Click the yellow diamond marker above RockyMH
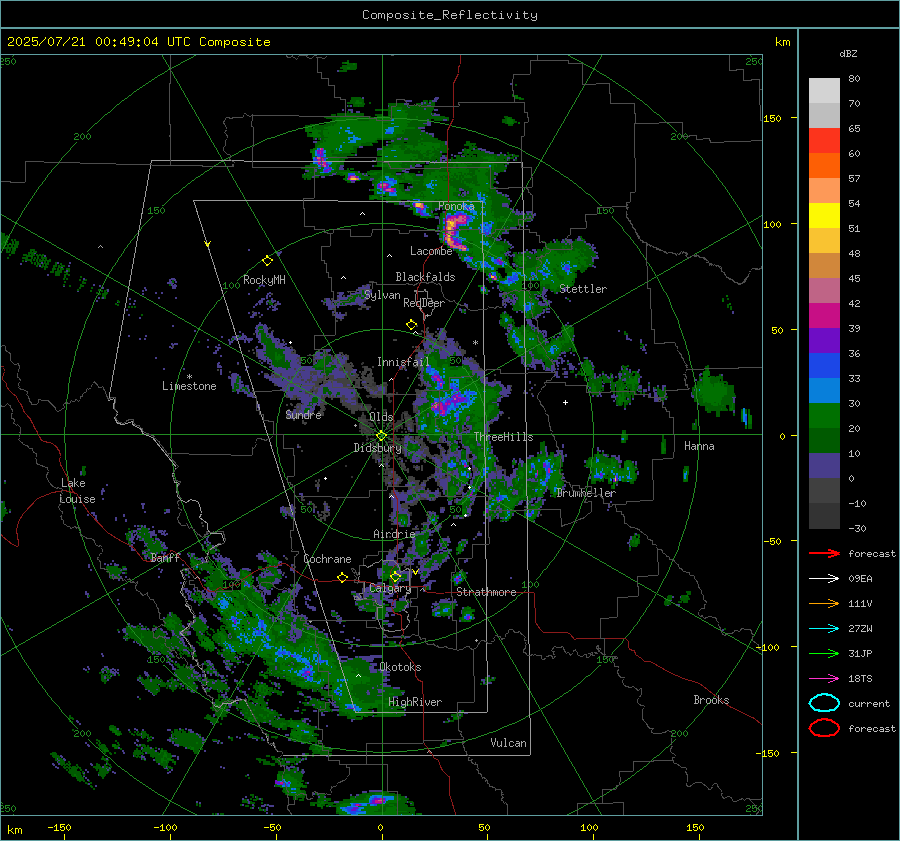This screenshot has width=900, height=841. [x=267, y=261]
